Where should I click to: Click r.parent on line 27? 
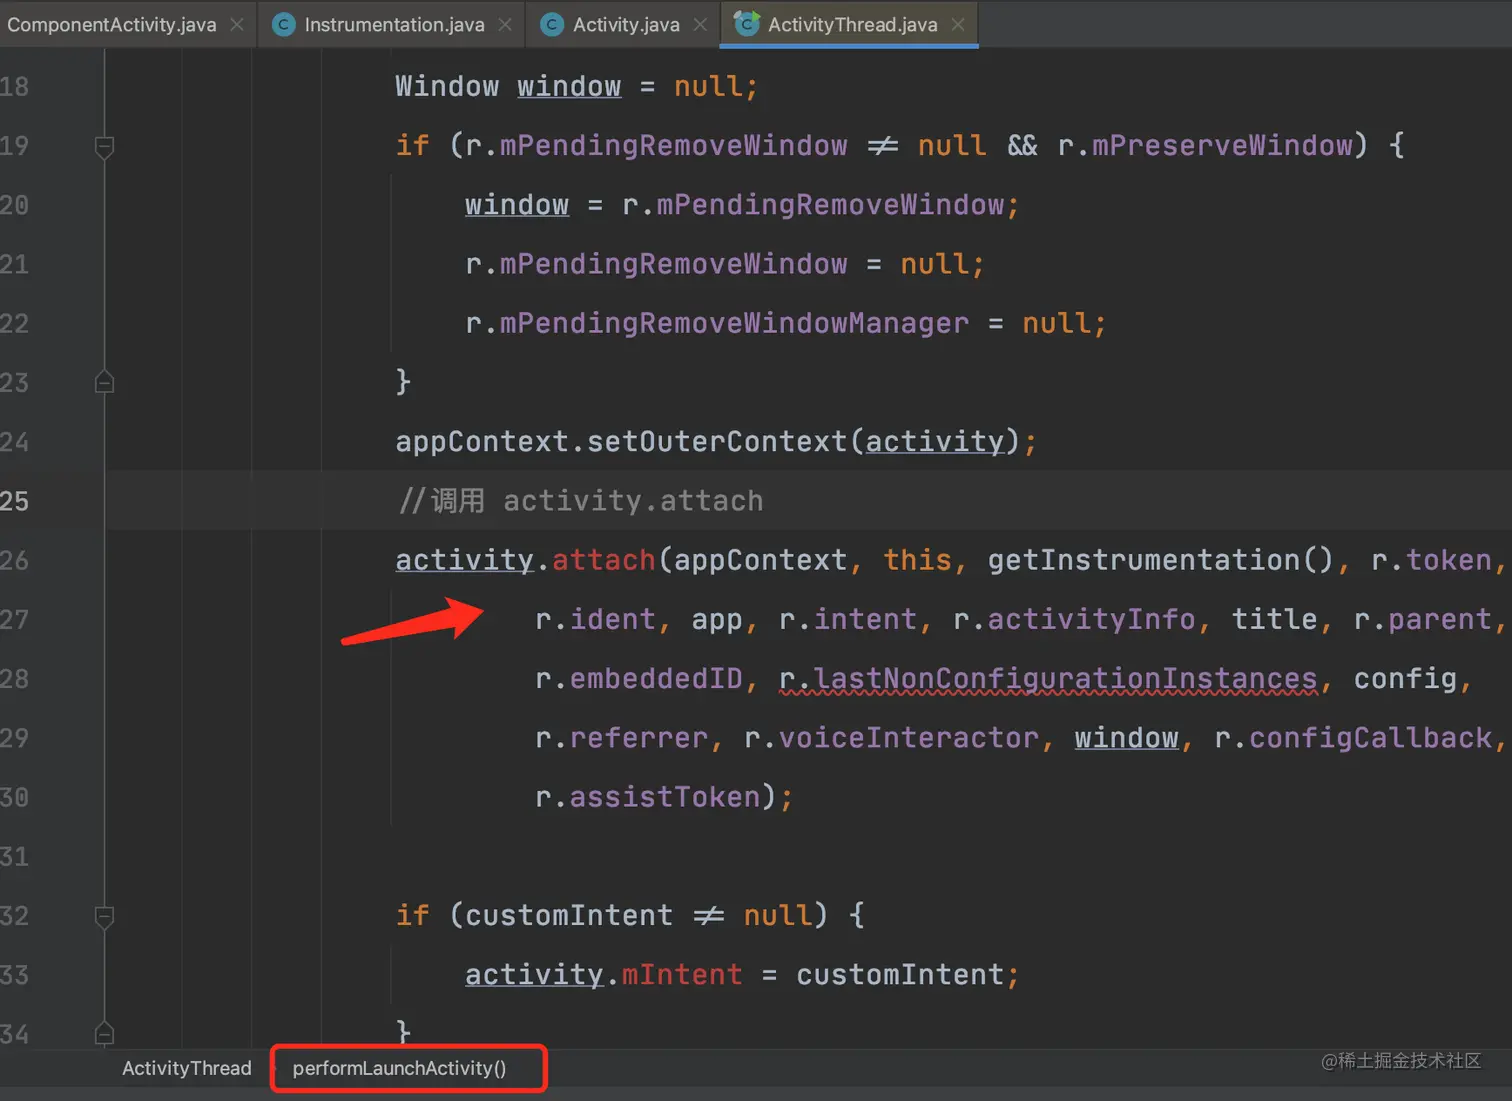[x=1422, y=620]
